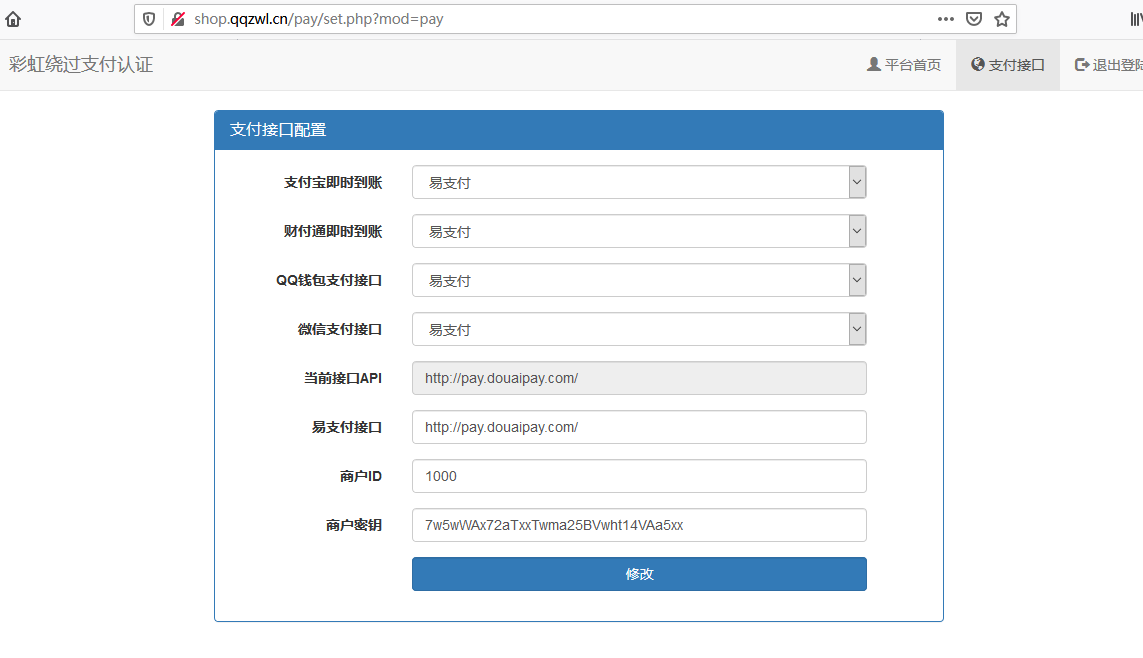
Task: Select the QQ钱包支付接口 label
Action: coord(329,280)
